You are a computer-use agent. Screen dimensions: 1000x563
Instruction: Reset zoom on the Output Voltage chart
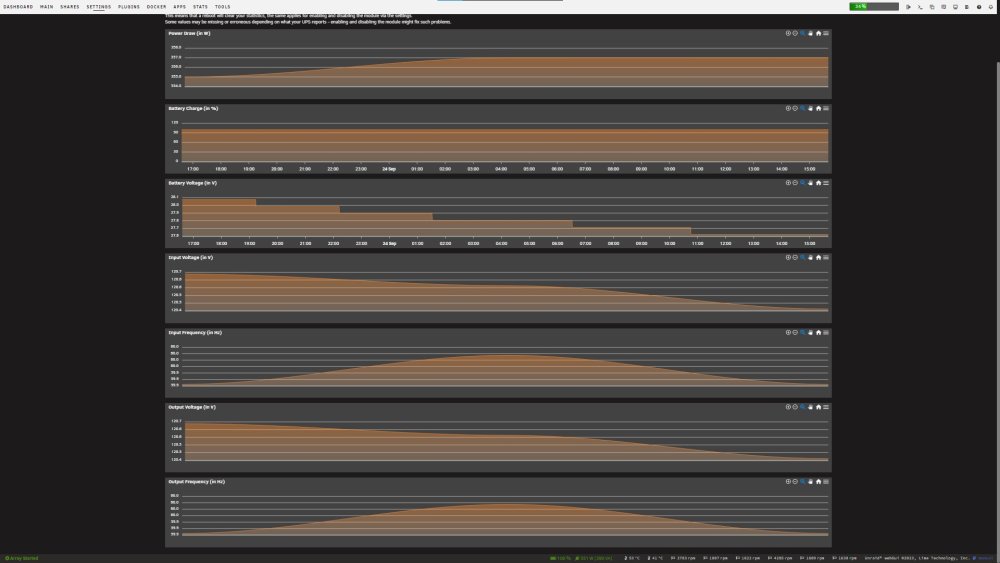pos(818,407)
